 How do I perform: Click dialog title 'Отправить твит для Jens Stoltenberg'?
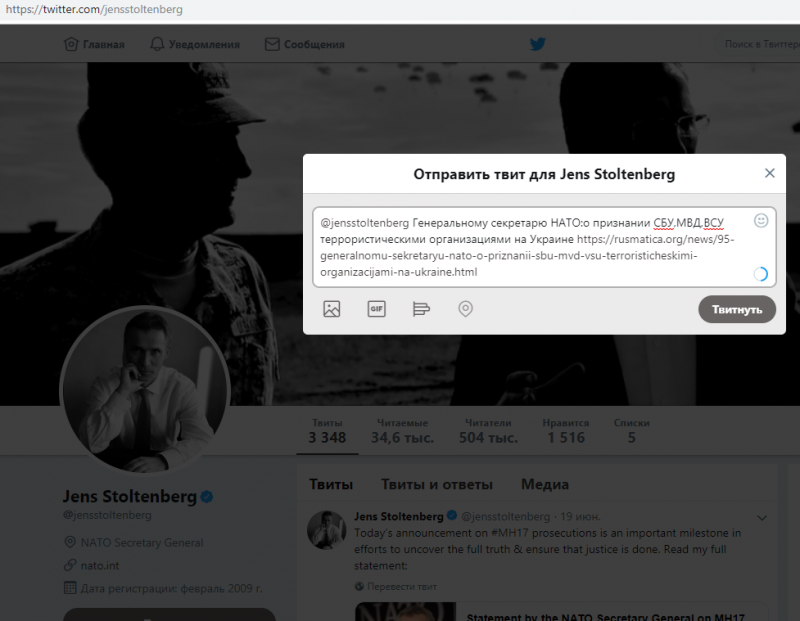coord(544,174)
